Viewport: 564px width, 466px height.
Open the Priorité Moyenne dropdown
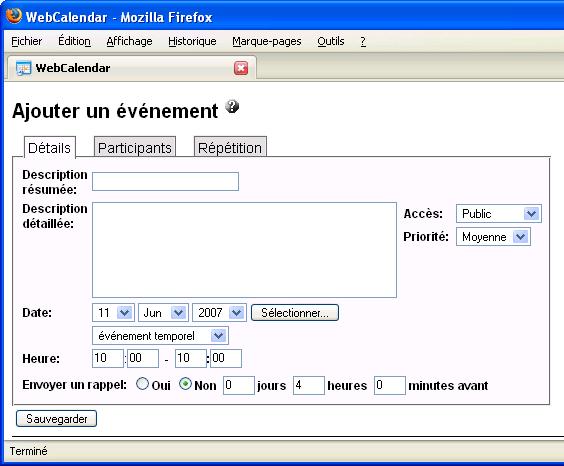tap(493, 237)
